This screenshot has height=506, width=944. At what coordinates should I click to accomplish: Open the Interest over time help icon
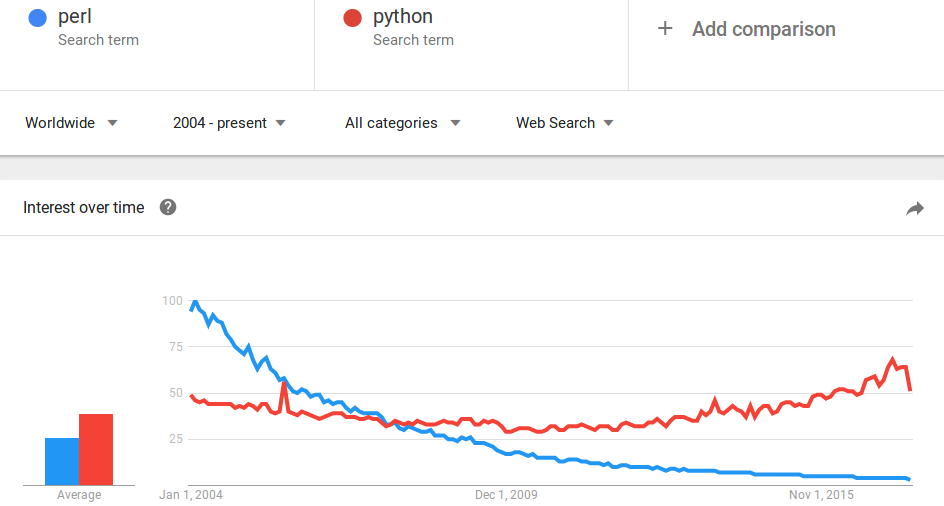(168, 207)
